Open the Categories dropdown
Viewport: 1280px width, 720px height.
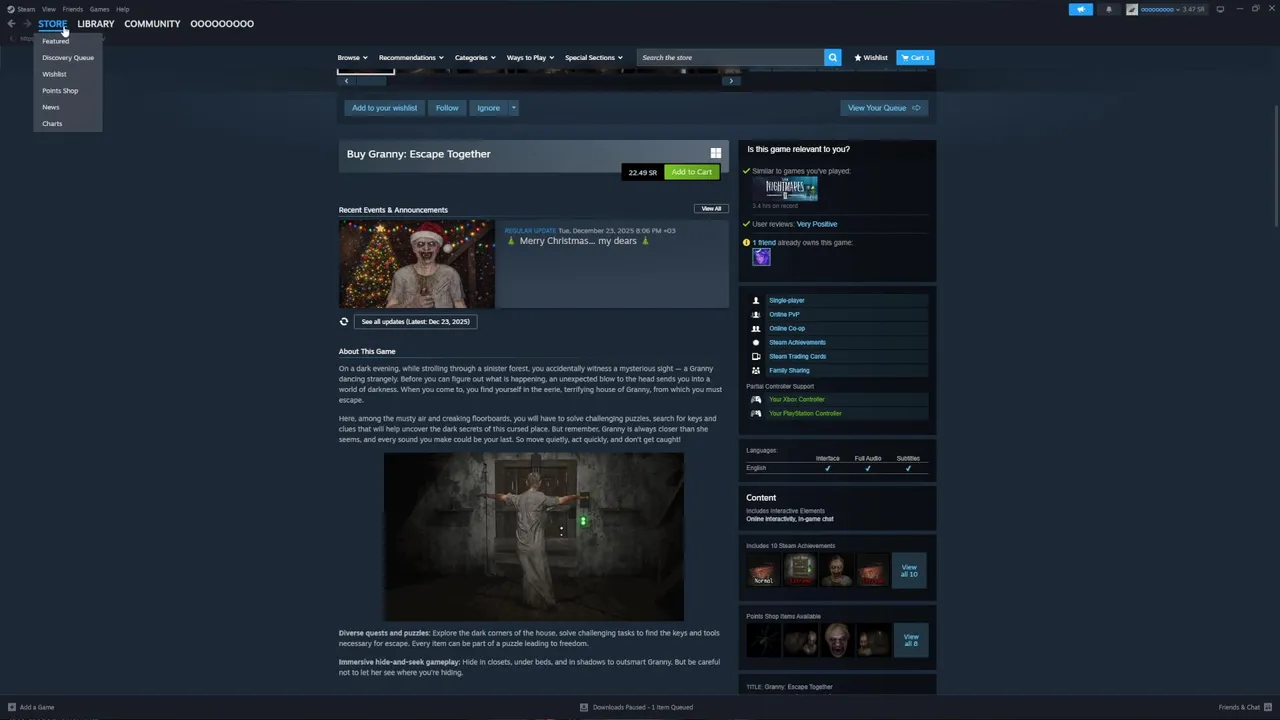[x=475, y=58]
